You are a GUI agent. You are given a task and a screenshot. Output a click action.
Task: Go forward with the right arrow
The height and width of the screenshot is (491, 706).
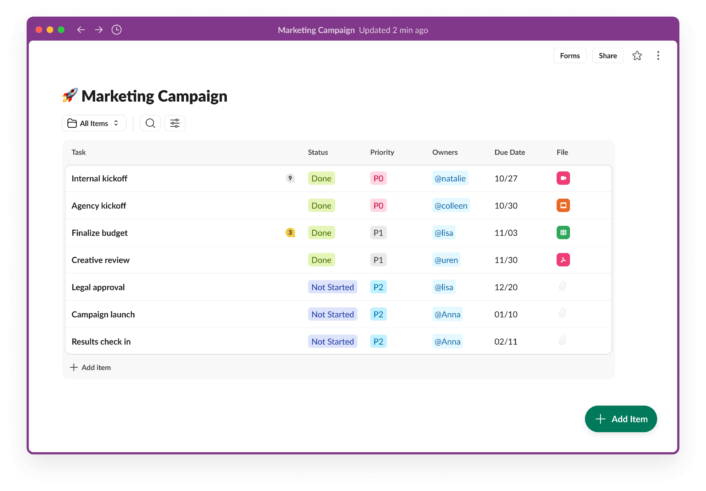(99, 30)
